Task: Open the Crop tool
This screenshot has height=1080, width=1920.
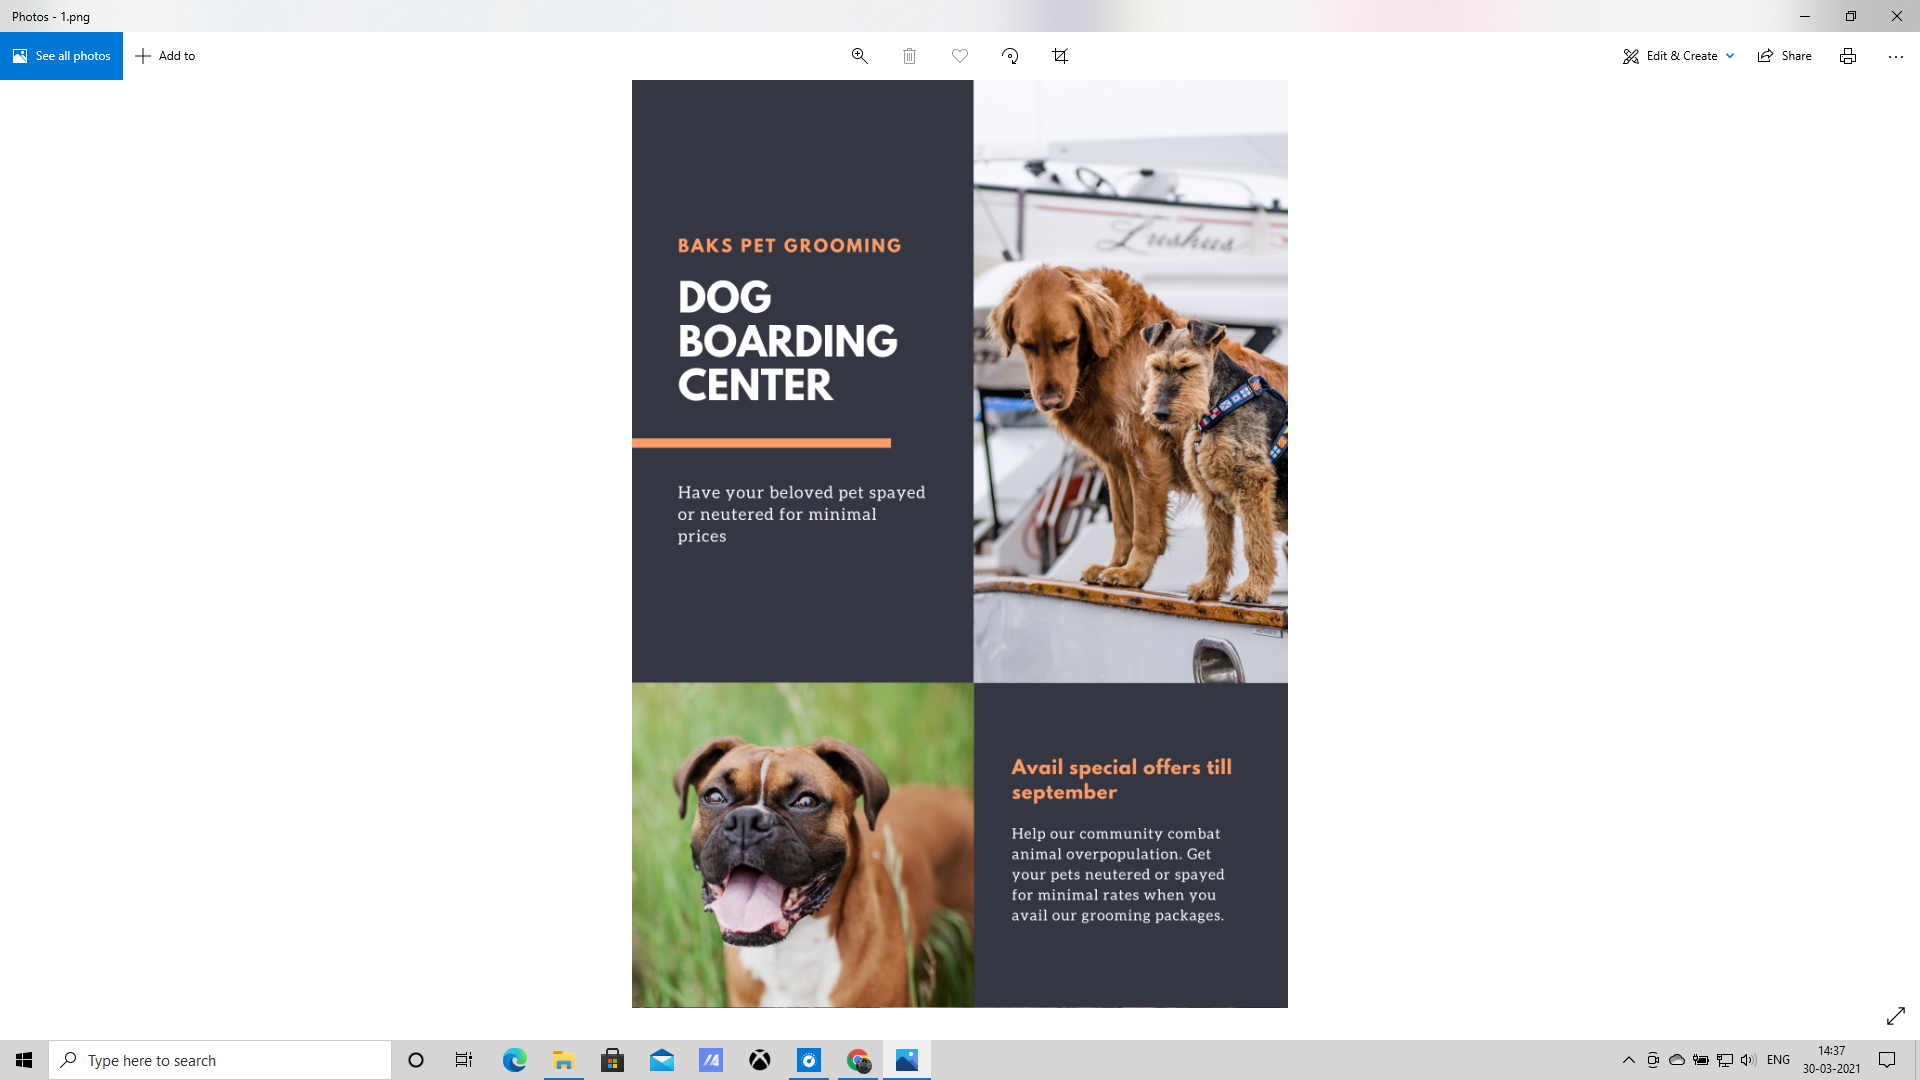Action: [1060, 56]
